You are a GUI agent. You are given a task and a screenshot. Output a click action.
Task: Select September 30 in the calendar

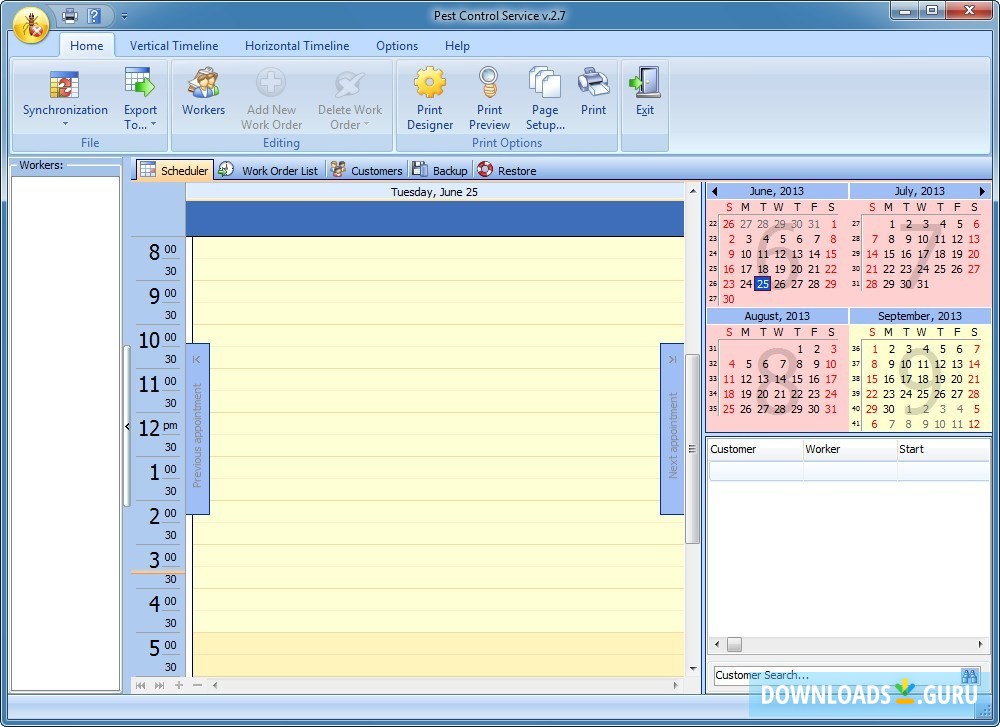[x=888, y=409]
